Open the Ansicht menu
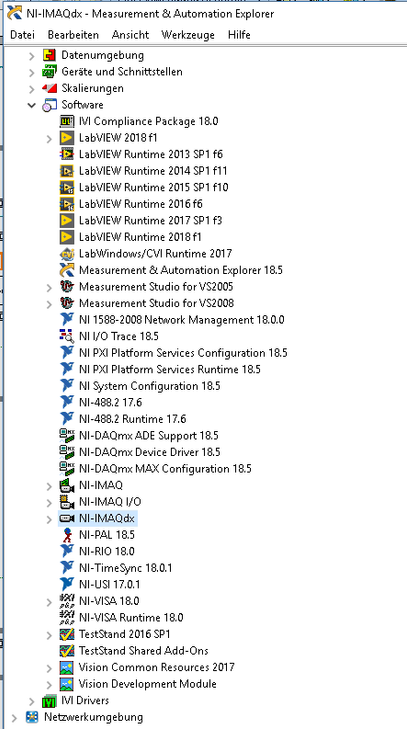 [x=130, y=35]
